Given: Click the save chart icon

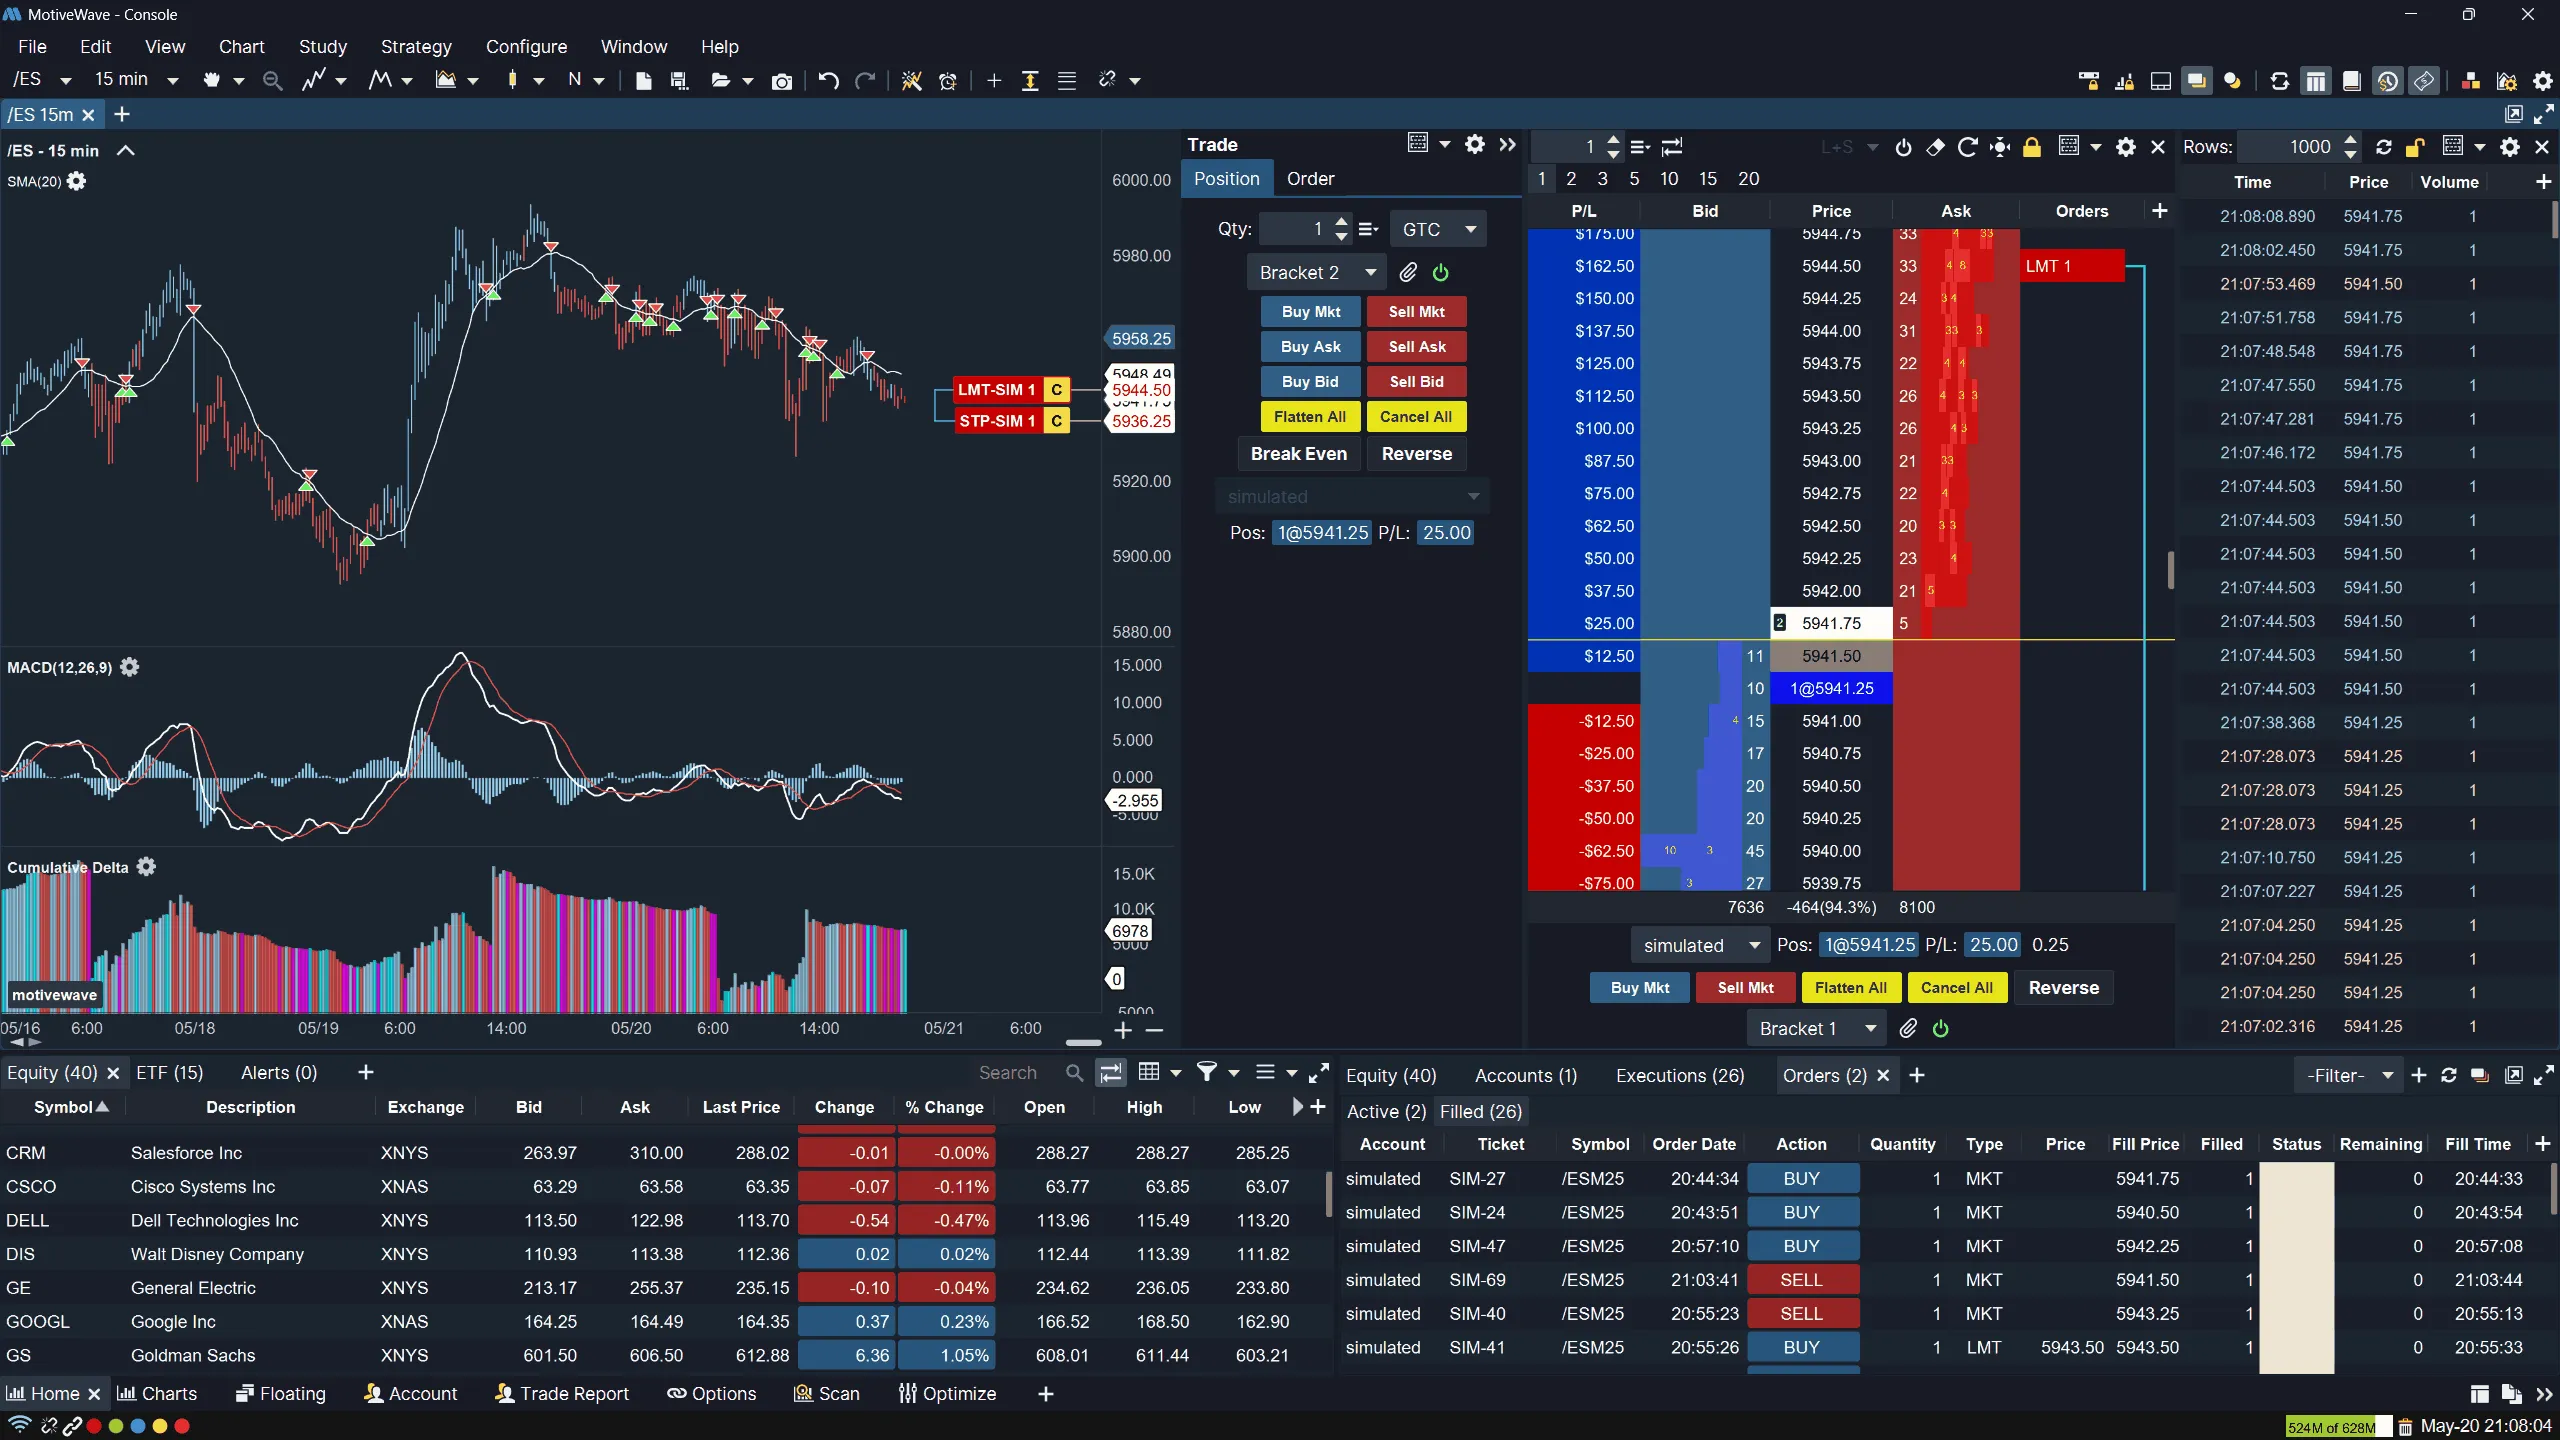Looking at the screenshot, I should [x=680, y=81].
